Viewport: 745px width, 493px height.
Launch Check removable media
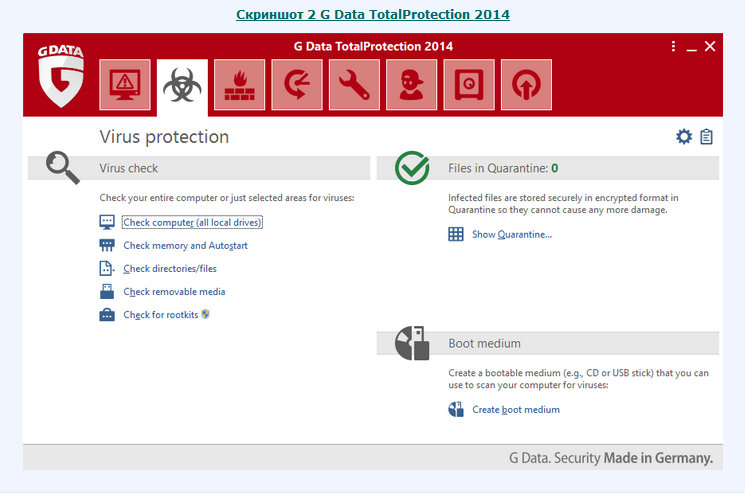tap(174, 292)
